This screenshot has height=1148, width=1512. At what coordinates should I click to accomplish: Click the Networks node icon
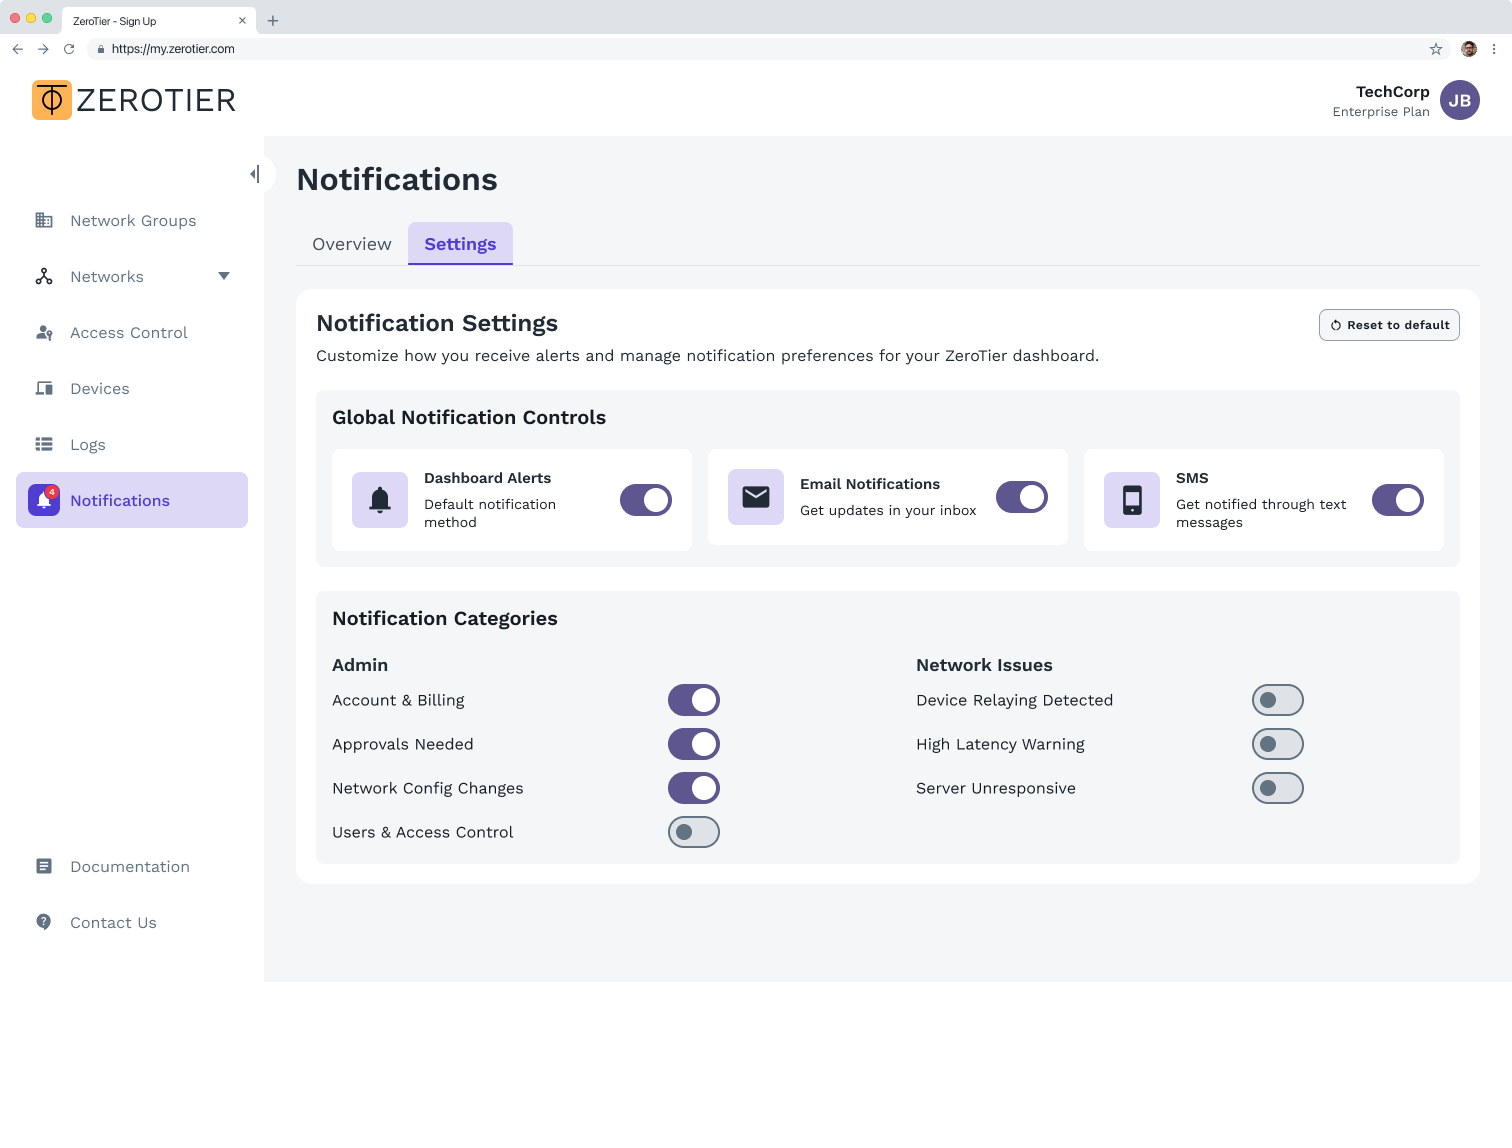click(44, 276)
